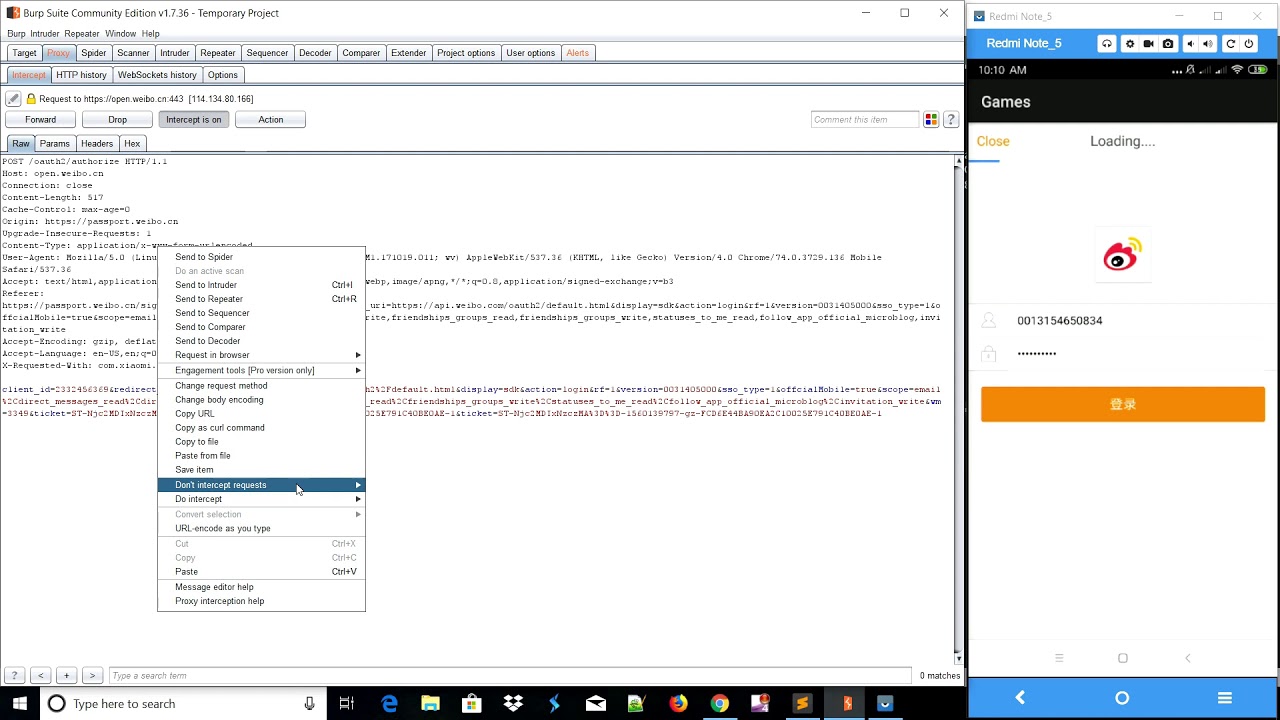Click the Action button
Image resolution: width=1280 pixels, height=720 pixels.
pyautogui.click(x=270, y=120)
